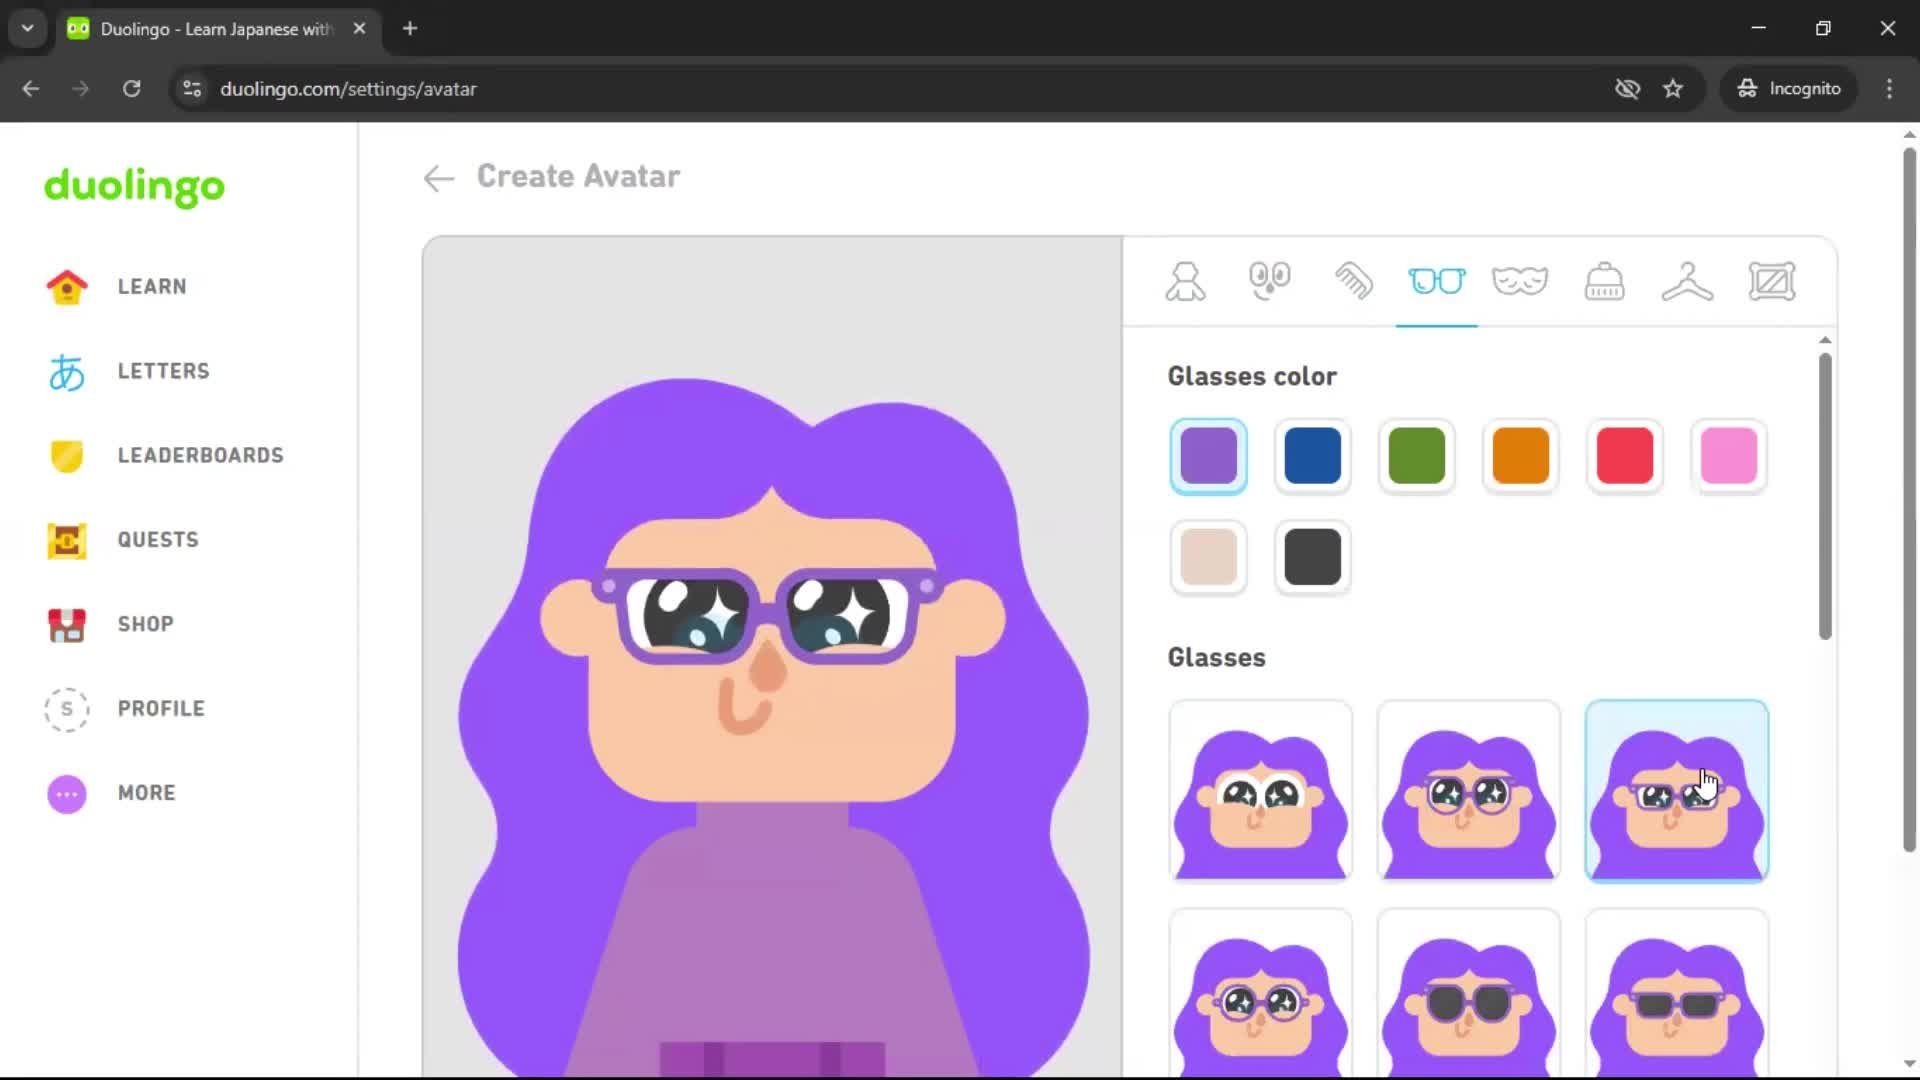Select the no-glasses option
This screenshot has width=1920, height=1080.
pos(1260,790)
